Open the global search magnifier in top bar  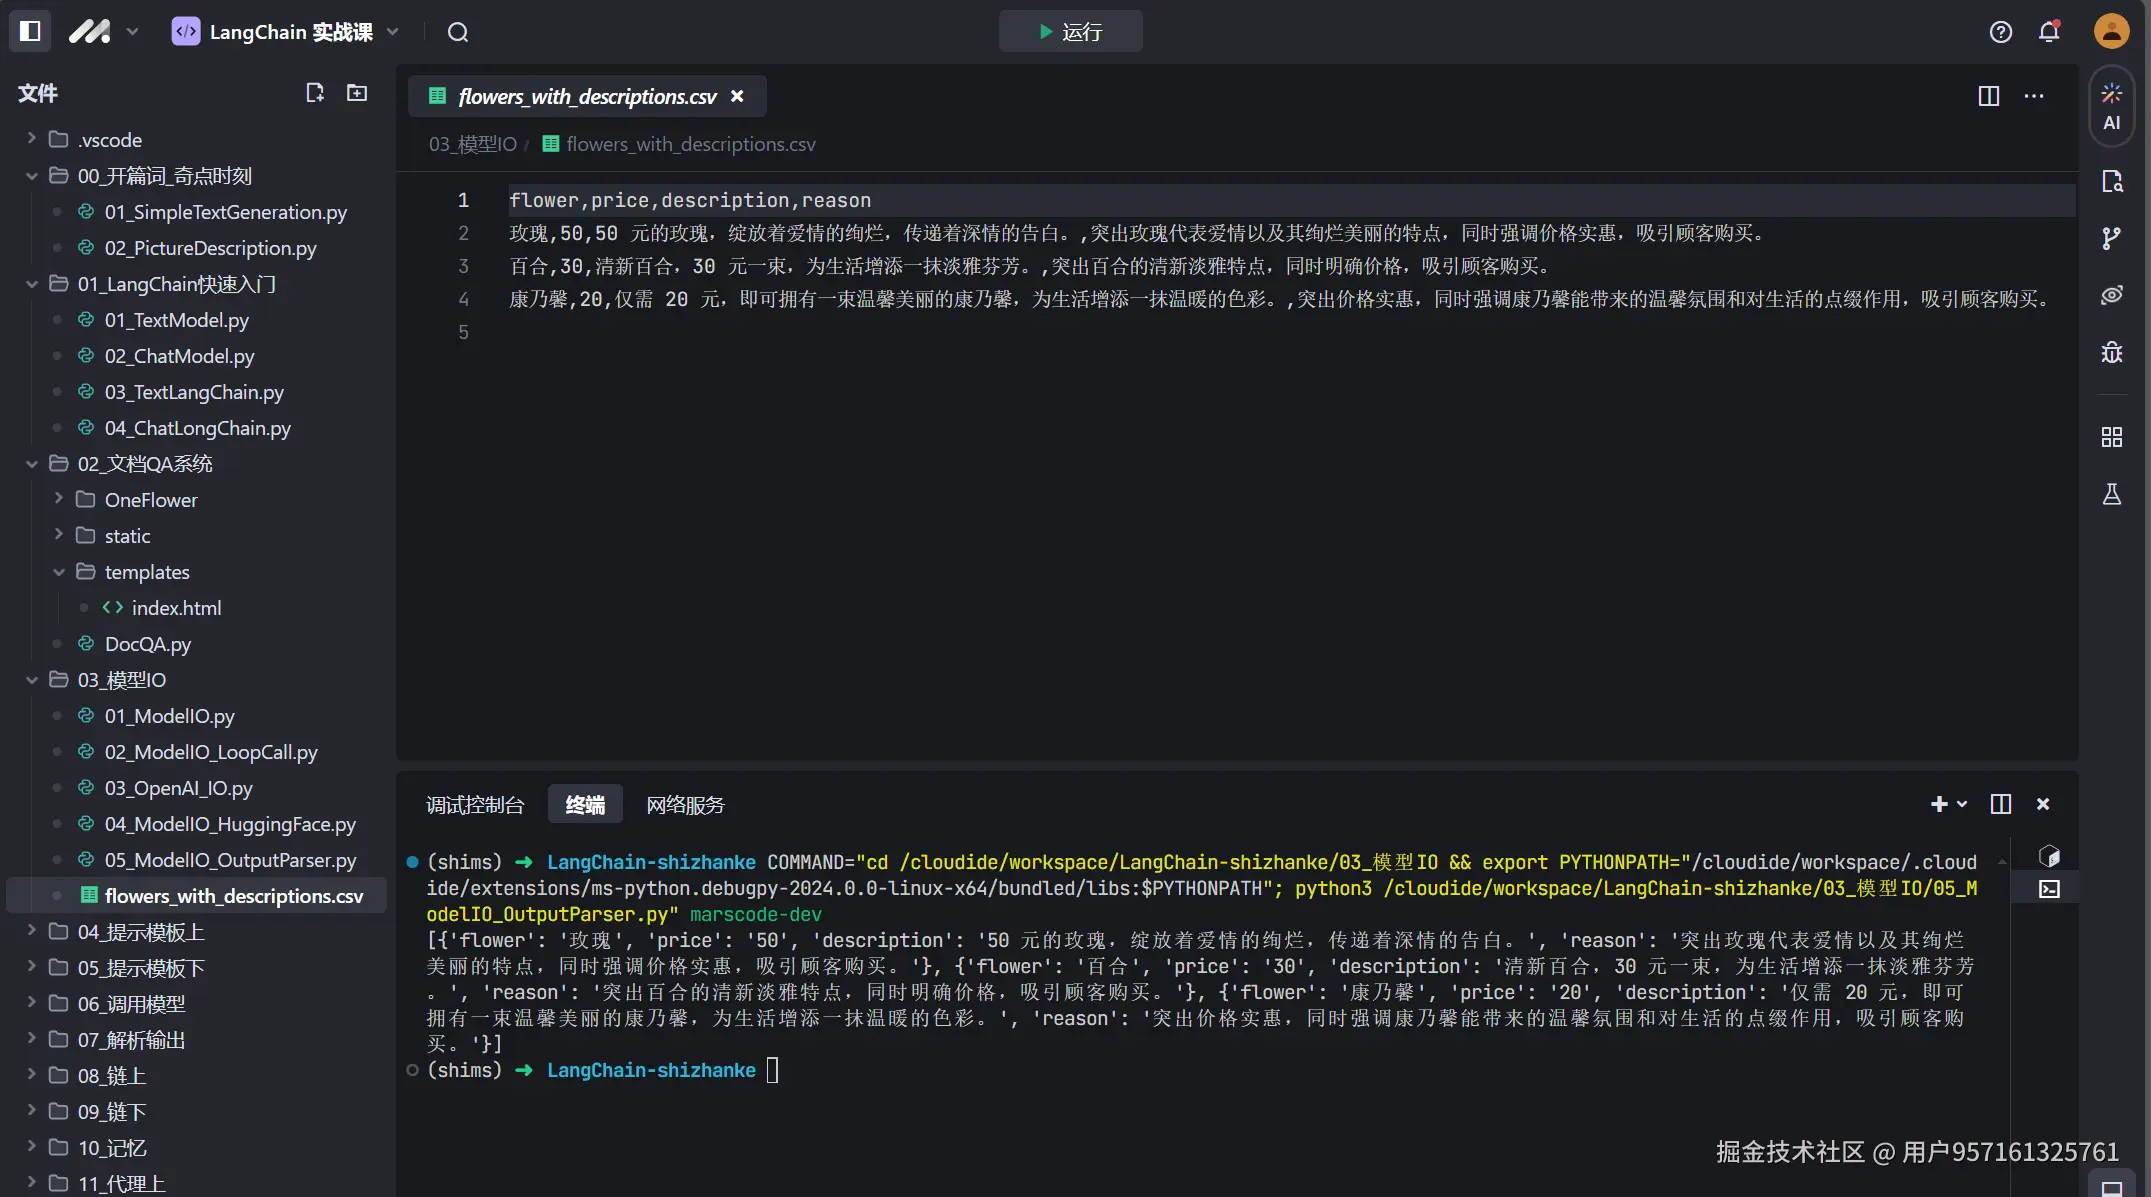pos(458,31)
